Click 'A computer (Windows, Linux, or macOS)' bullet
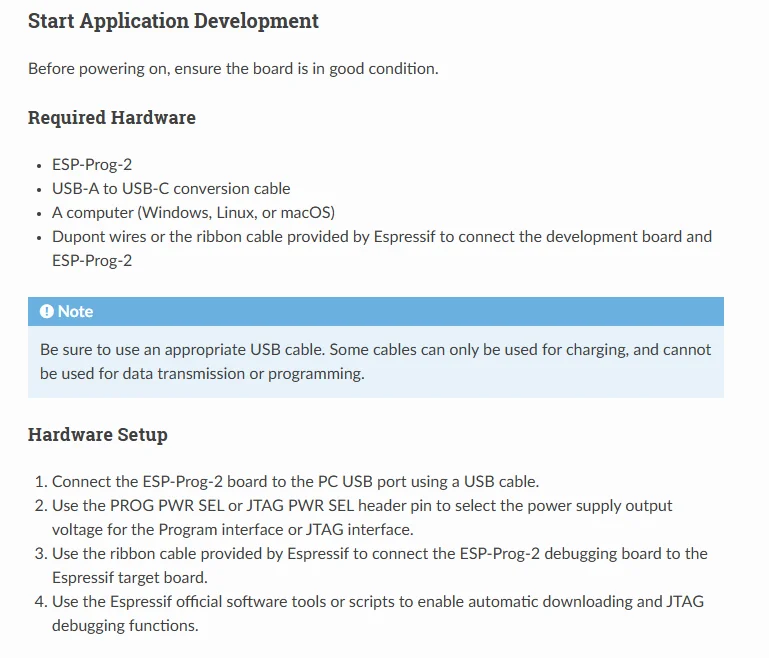The image size is (769, 658). pos(193,212)
